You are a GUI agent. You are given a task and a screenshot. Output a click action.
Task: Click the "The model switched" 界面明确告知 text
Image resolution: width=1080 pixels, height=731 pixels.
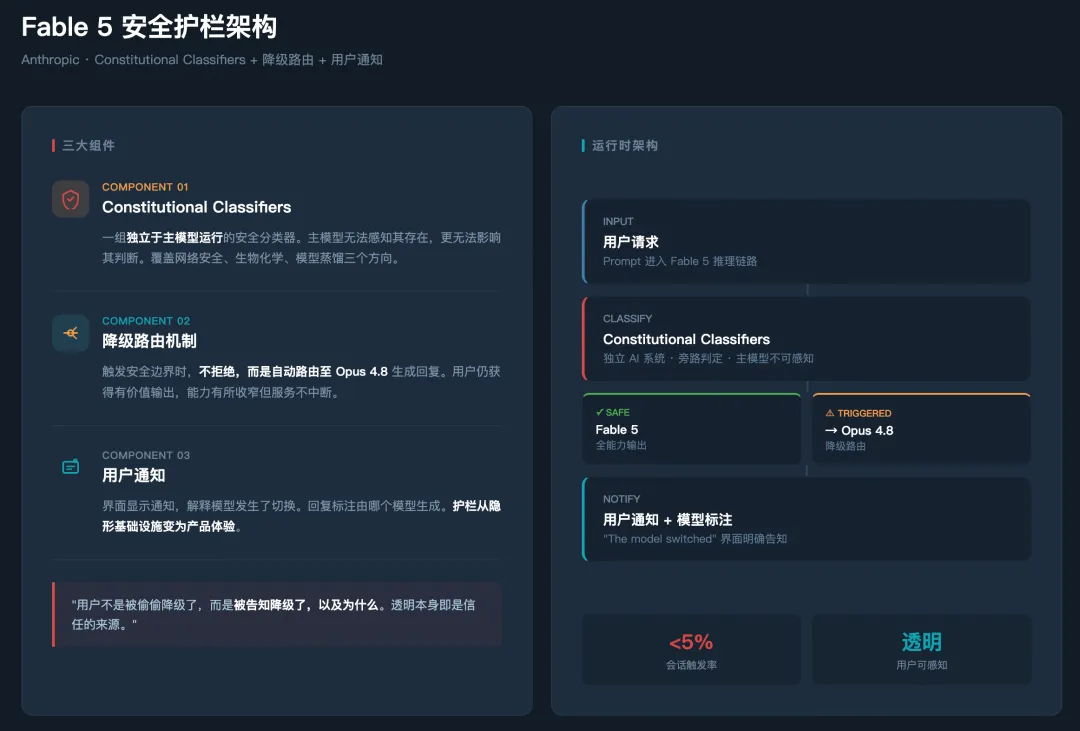click(695, 539)
